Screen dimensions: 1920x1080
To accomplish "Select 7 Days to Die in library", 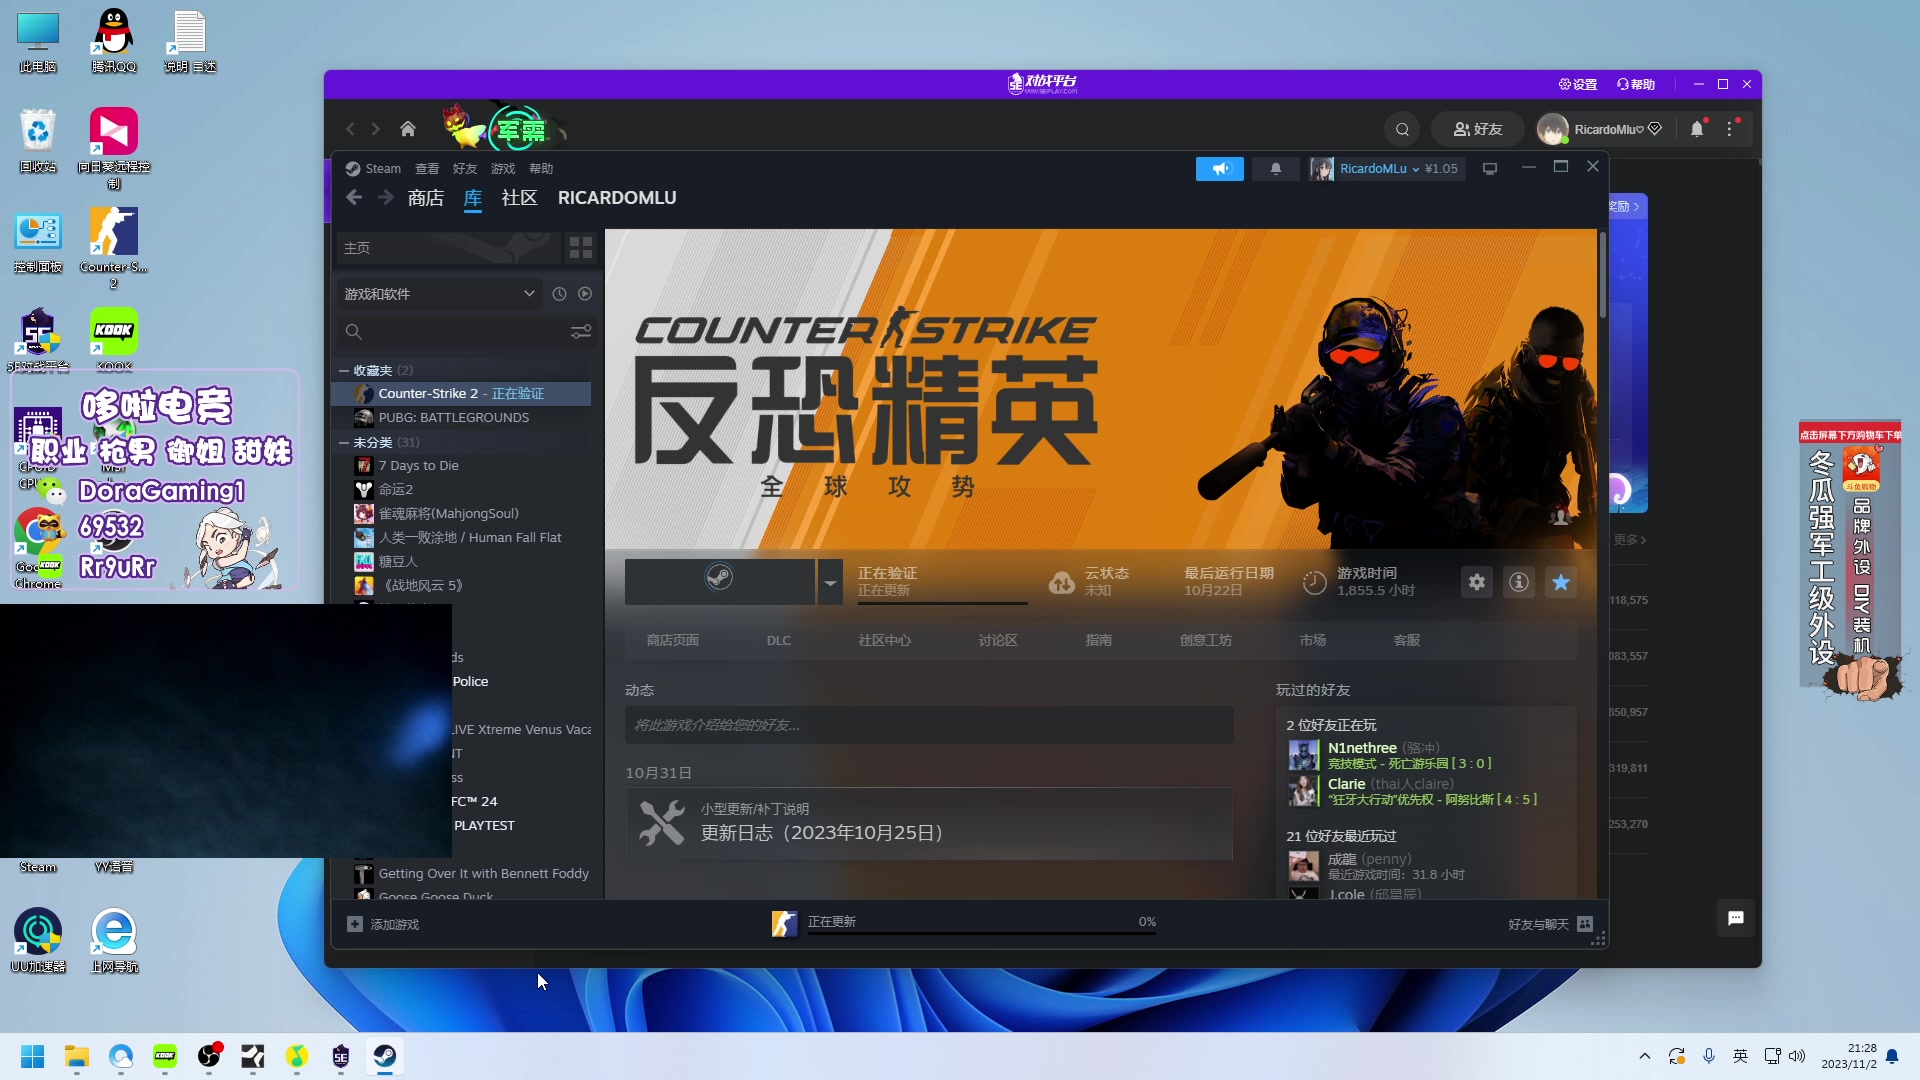I will [x=461, y=466].
